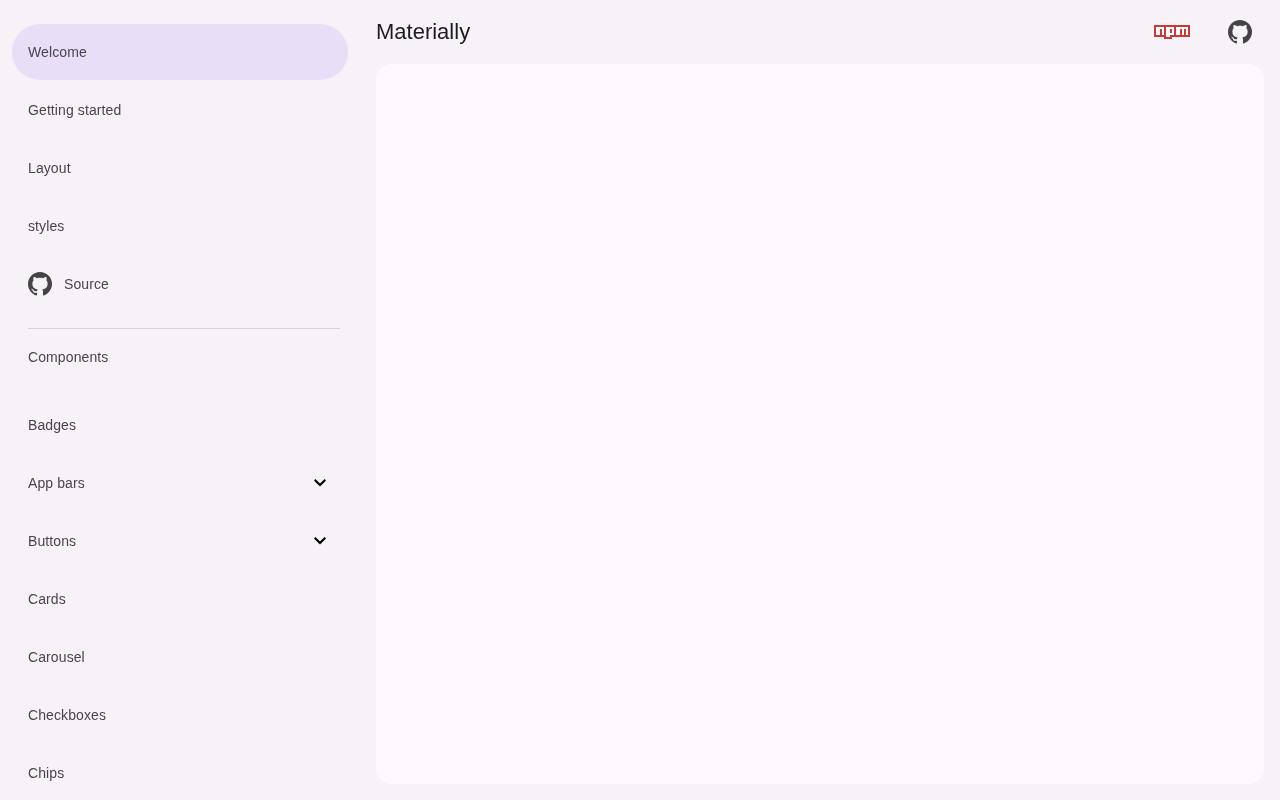Expand the App bars chevron
This screenshot has width=1280, height=800.
pyautogui.click(x=320, y=483)
